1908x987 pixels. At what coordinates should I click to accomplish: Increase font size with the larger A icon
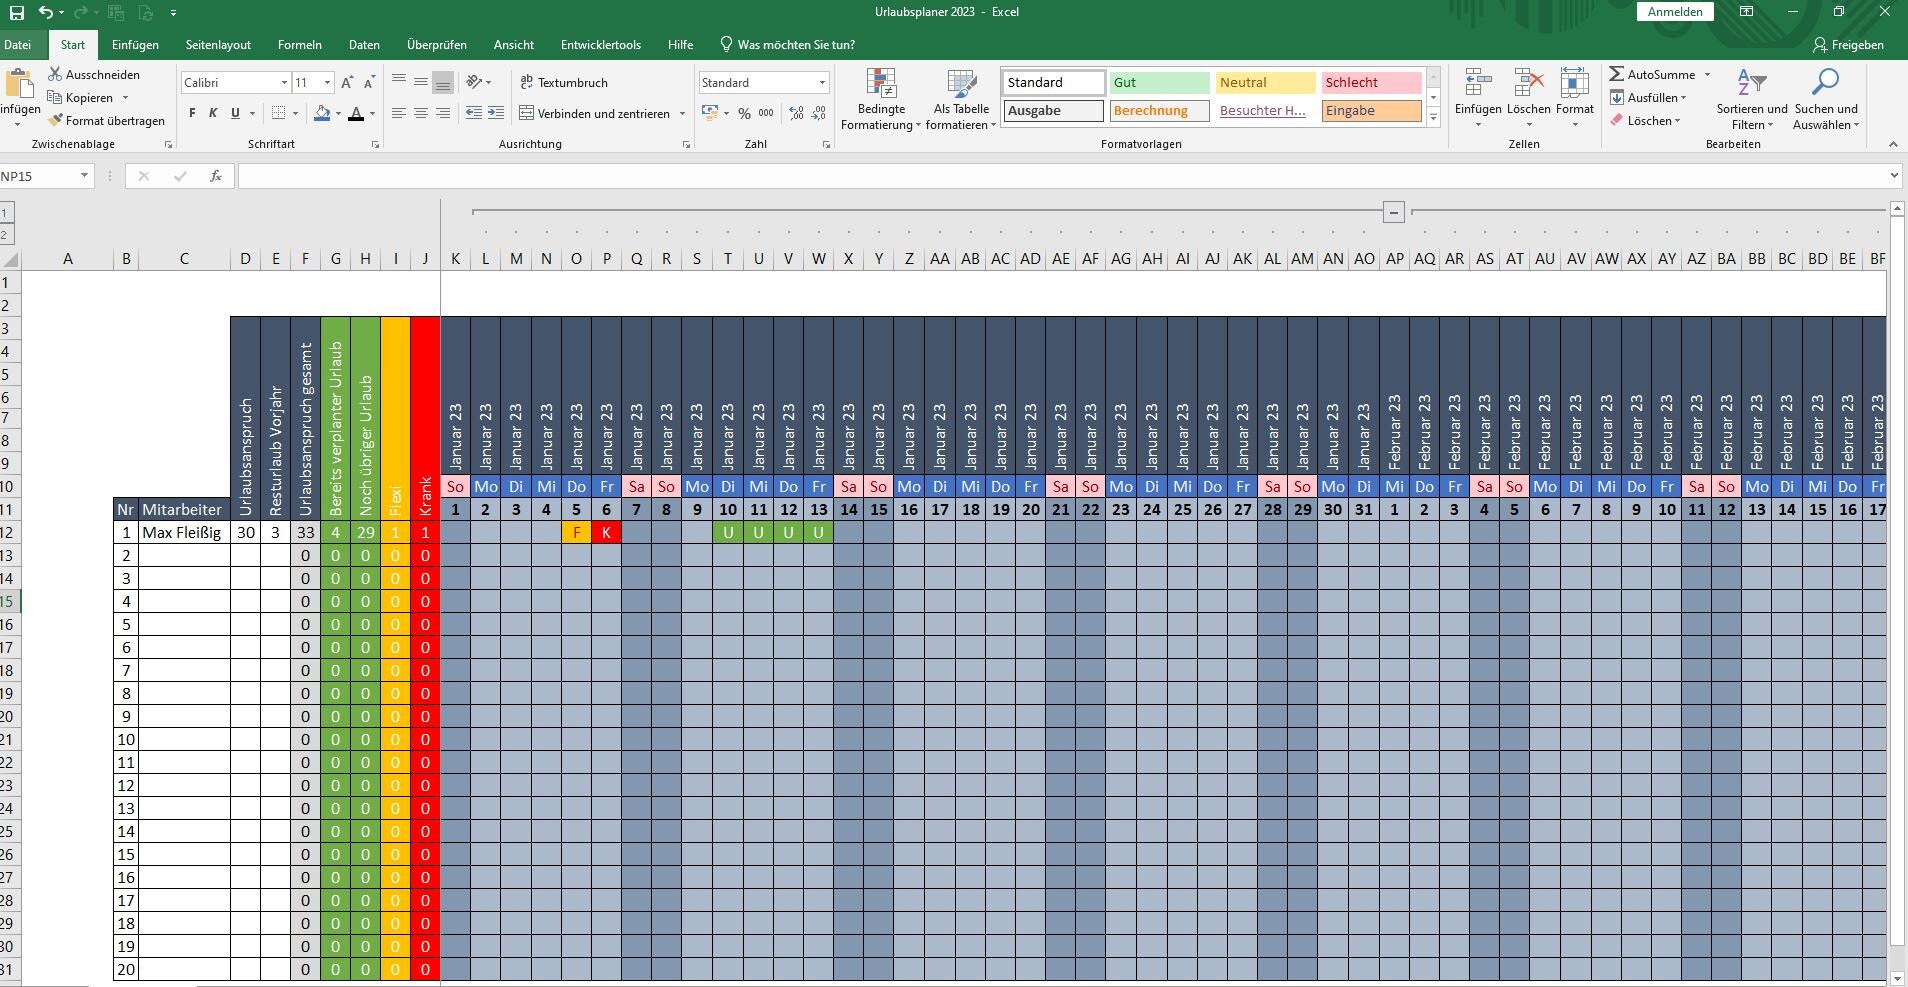[x=346, y=82]
